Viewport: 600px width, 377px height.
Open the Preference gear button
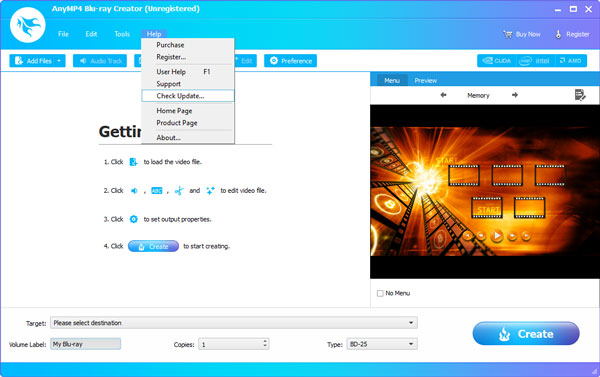[x=290, y=61]
